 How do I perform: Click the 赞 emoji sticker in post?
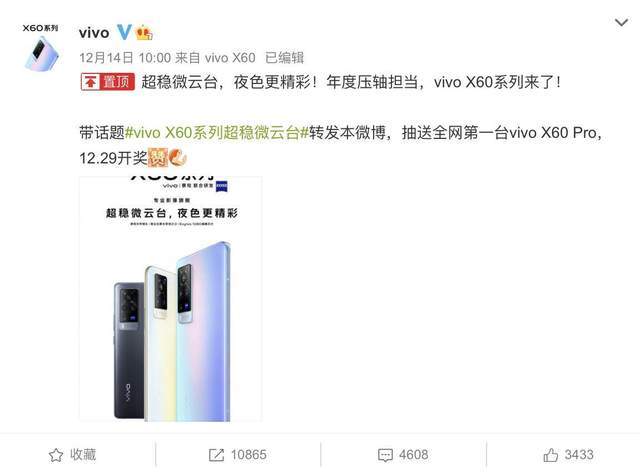[x=158, y=158]
